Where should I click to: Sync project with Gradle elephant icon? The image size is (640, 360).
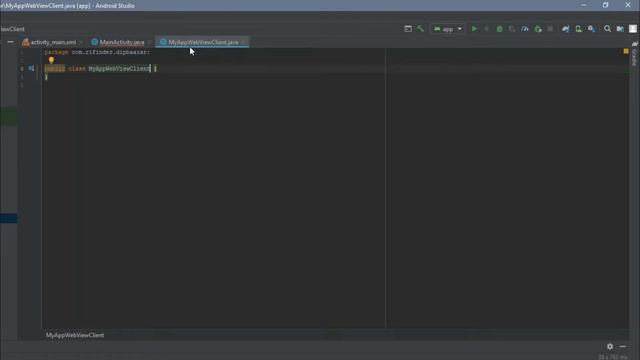coord(565,29)
